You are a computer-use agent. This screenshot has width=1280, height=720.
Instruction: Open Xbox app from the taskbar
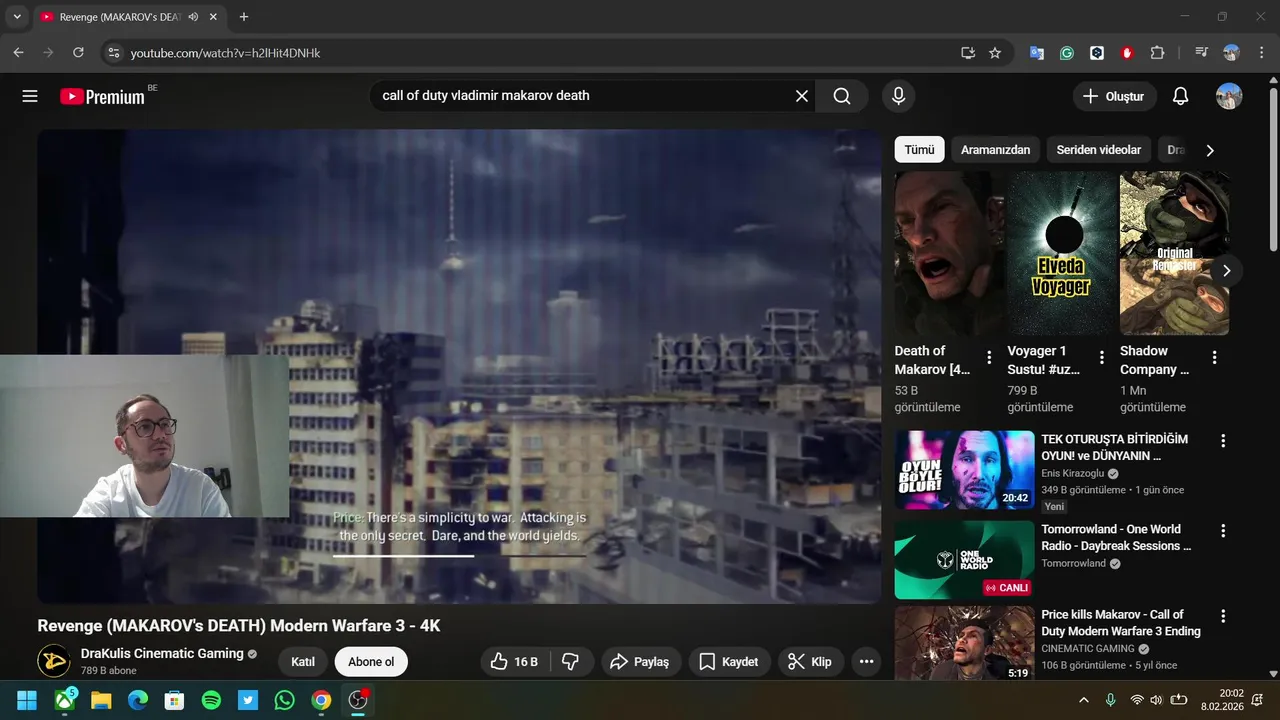[65, 700]
